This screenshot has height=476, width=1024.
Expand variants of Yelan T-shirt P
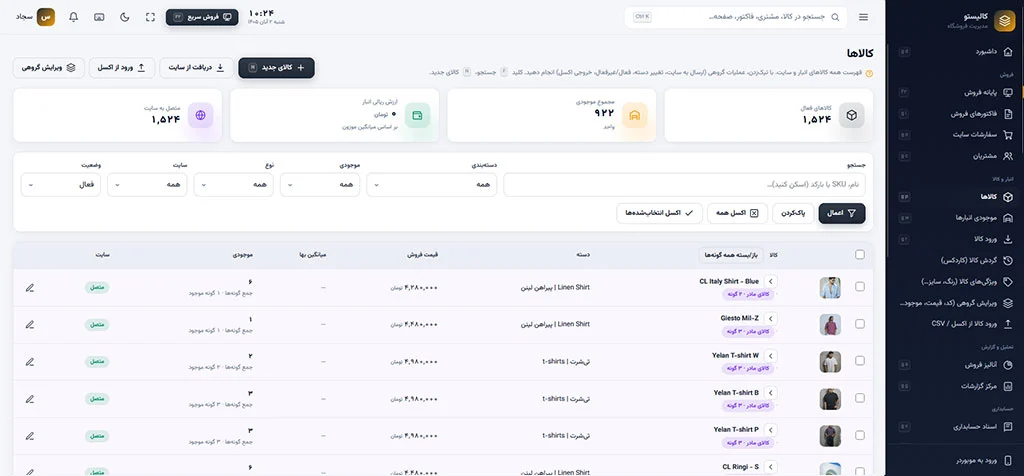pyautogui.click(x=771, y=430)
